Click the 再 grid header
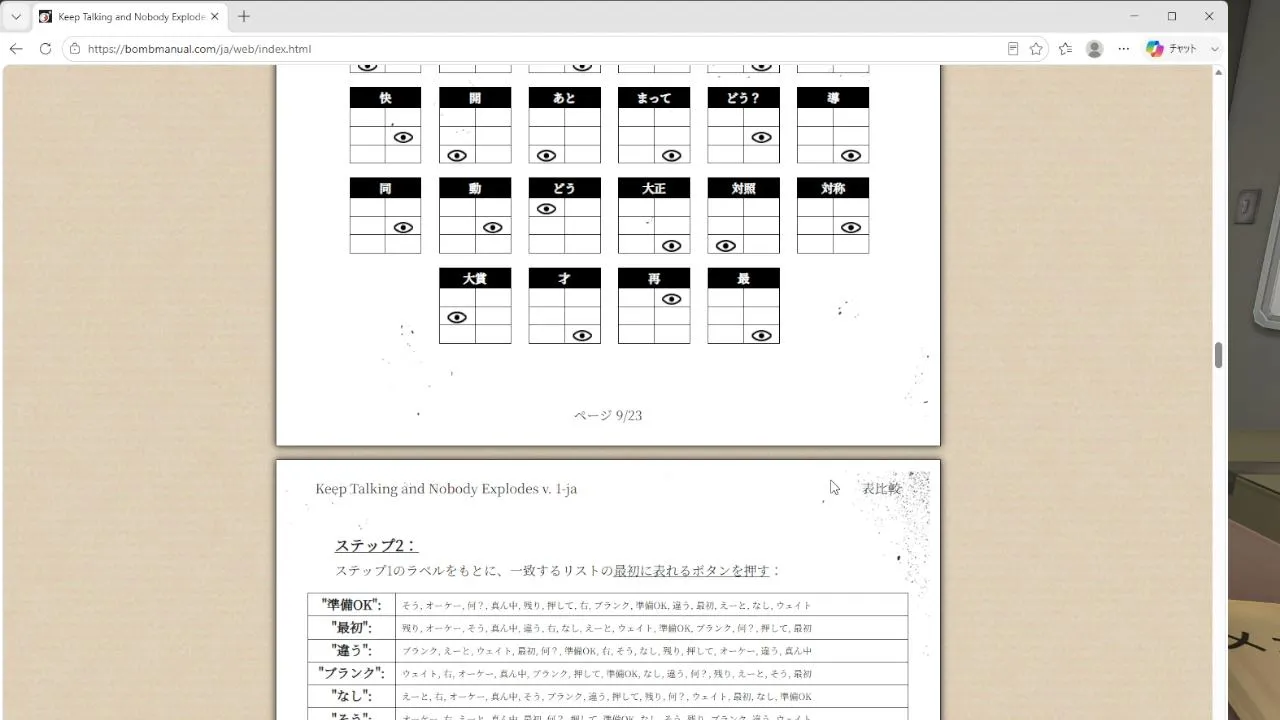 click(x=654, y=278)
